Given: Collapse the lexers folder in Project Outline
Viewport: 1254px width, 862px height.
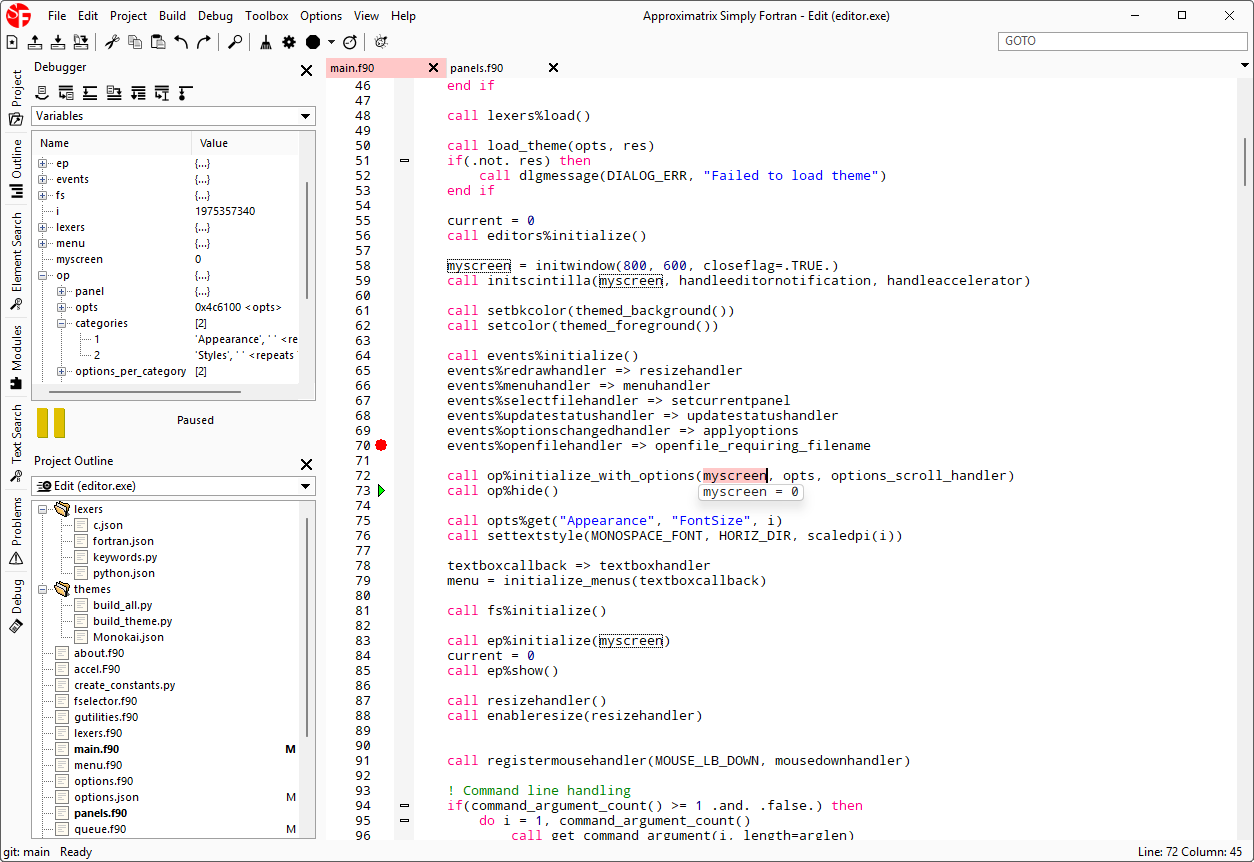Looking at the screenshot, I should coord(43,509).
